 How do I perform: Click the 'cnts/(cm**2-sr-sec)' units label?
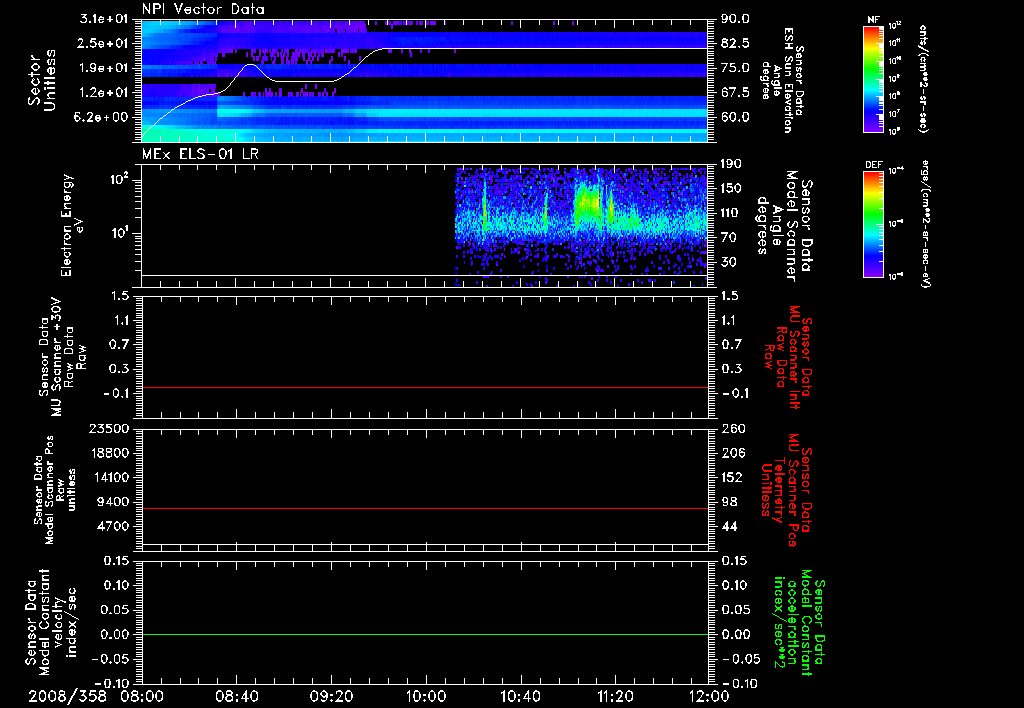click(923, 79)
